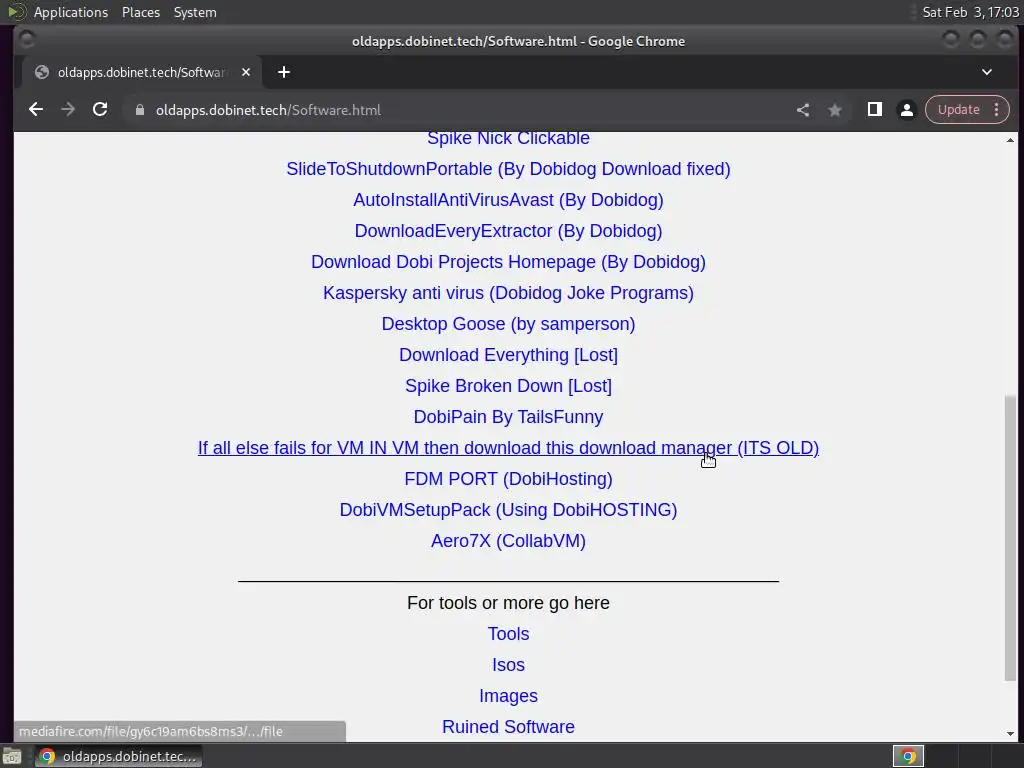Open Kaspersky anti virus joke program link
Viewport: 1024px width, 768px height.
pos(508,293)
